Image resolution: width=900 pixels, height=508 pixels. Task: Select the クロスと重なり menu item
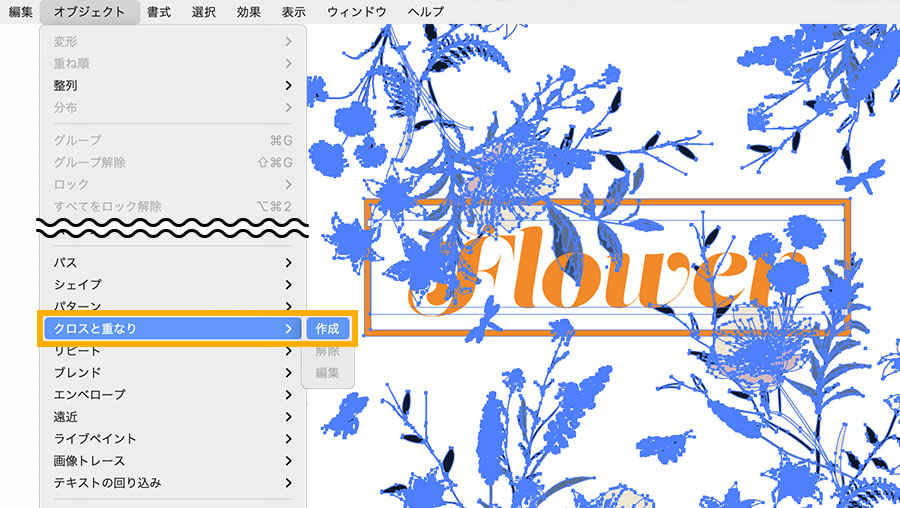pos(173,329)
